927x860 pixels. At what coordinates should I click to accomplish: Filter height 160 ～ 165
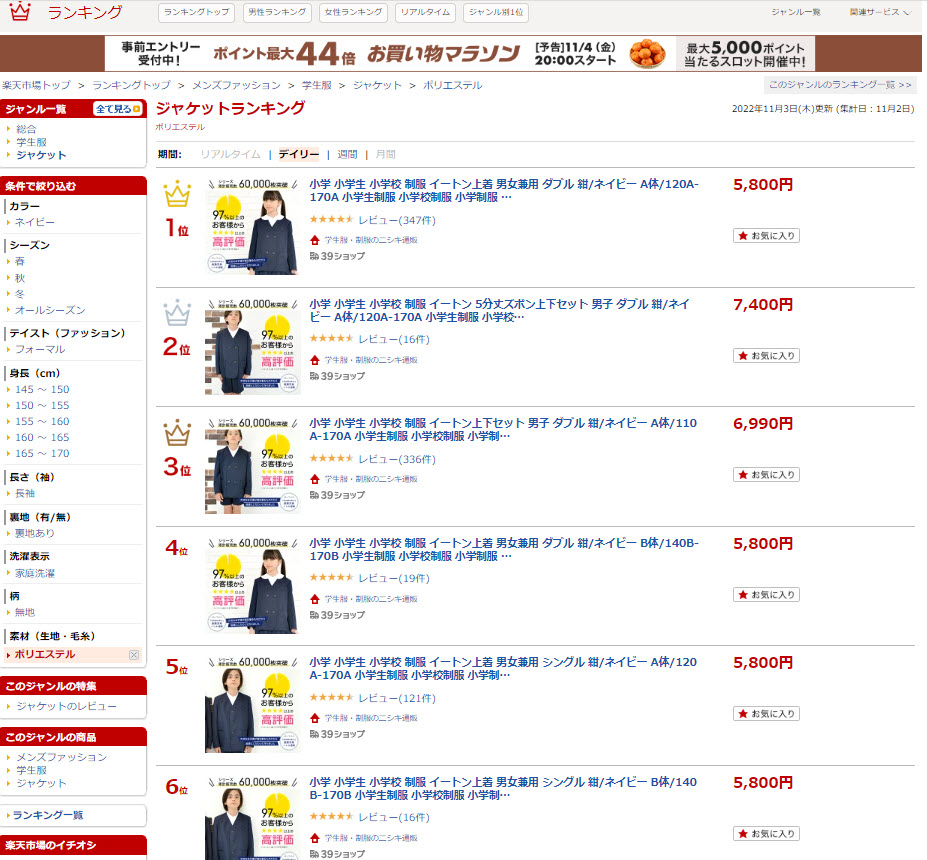pyautogui.click(x=42, y=437)
